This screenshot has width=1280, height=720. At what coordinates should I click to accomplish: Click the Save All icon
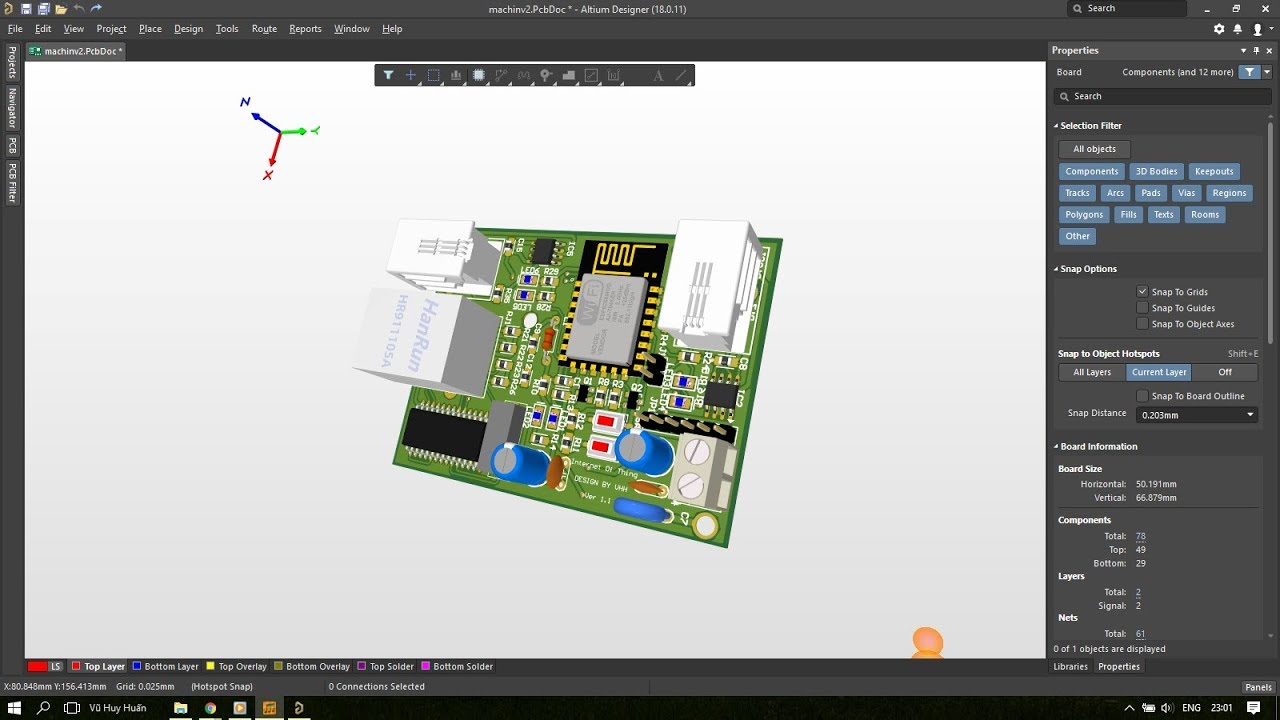click(44, 8)
